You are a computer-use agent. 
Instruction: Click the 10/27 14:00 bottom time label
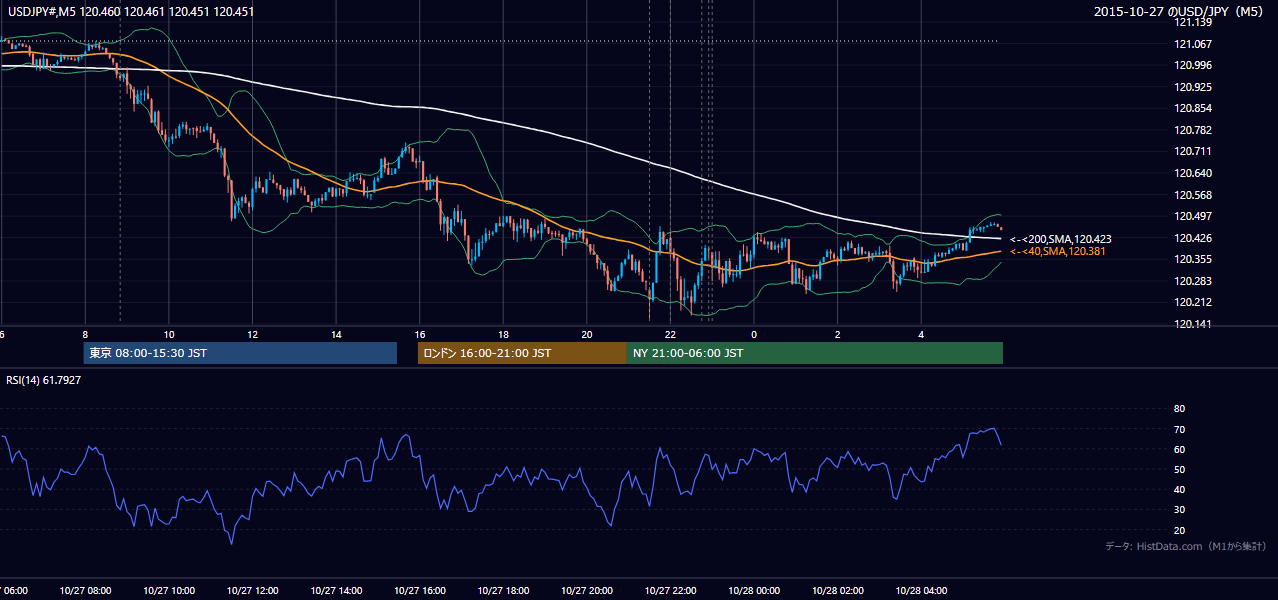tap(335, 591)
